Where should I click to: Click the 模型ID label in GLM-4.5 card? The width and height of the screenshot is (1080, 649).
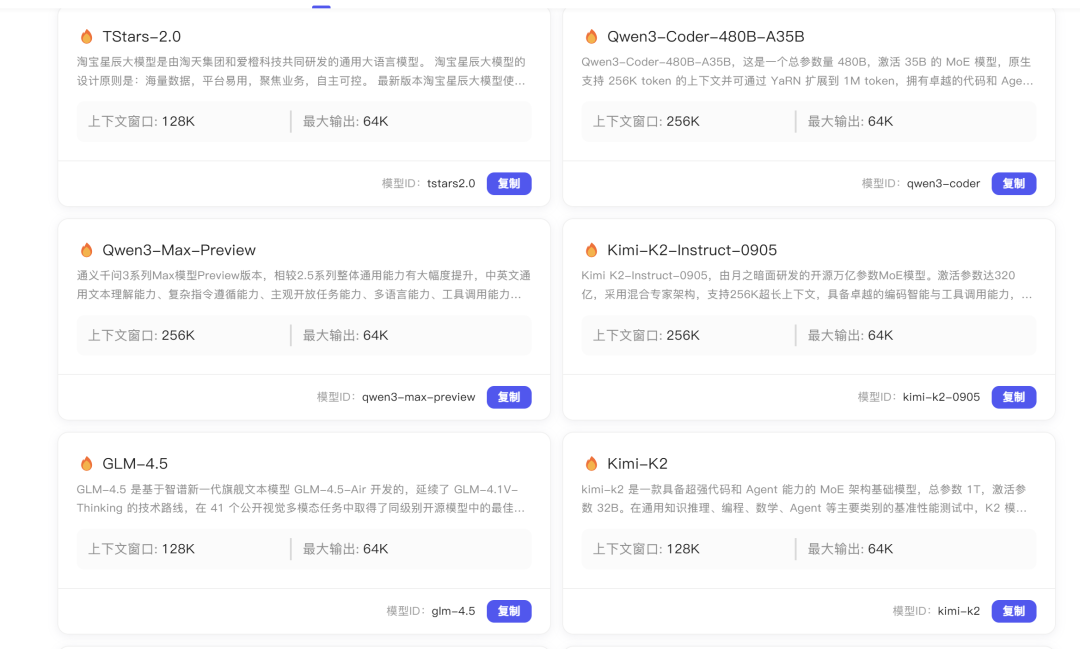pos(406,611)
